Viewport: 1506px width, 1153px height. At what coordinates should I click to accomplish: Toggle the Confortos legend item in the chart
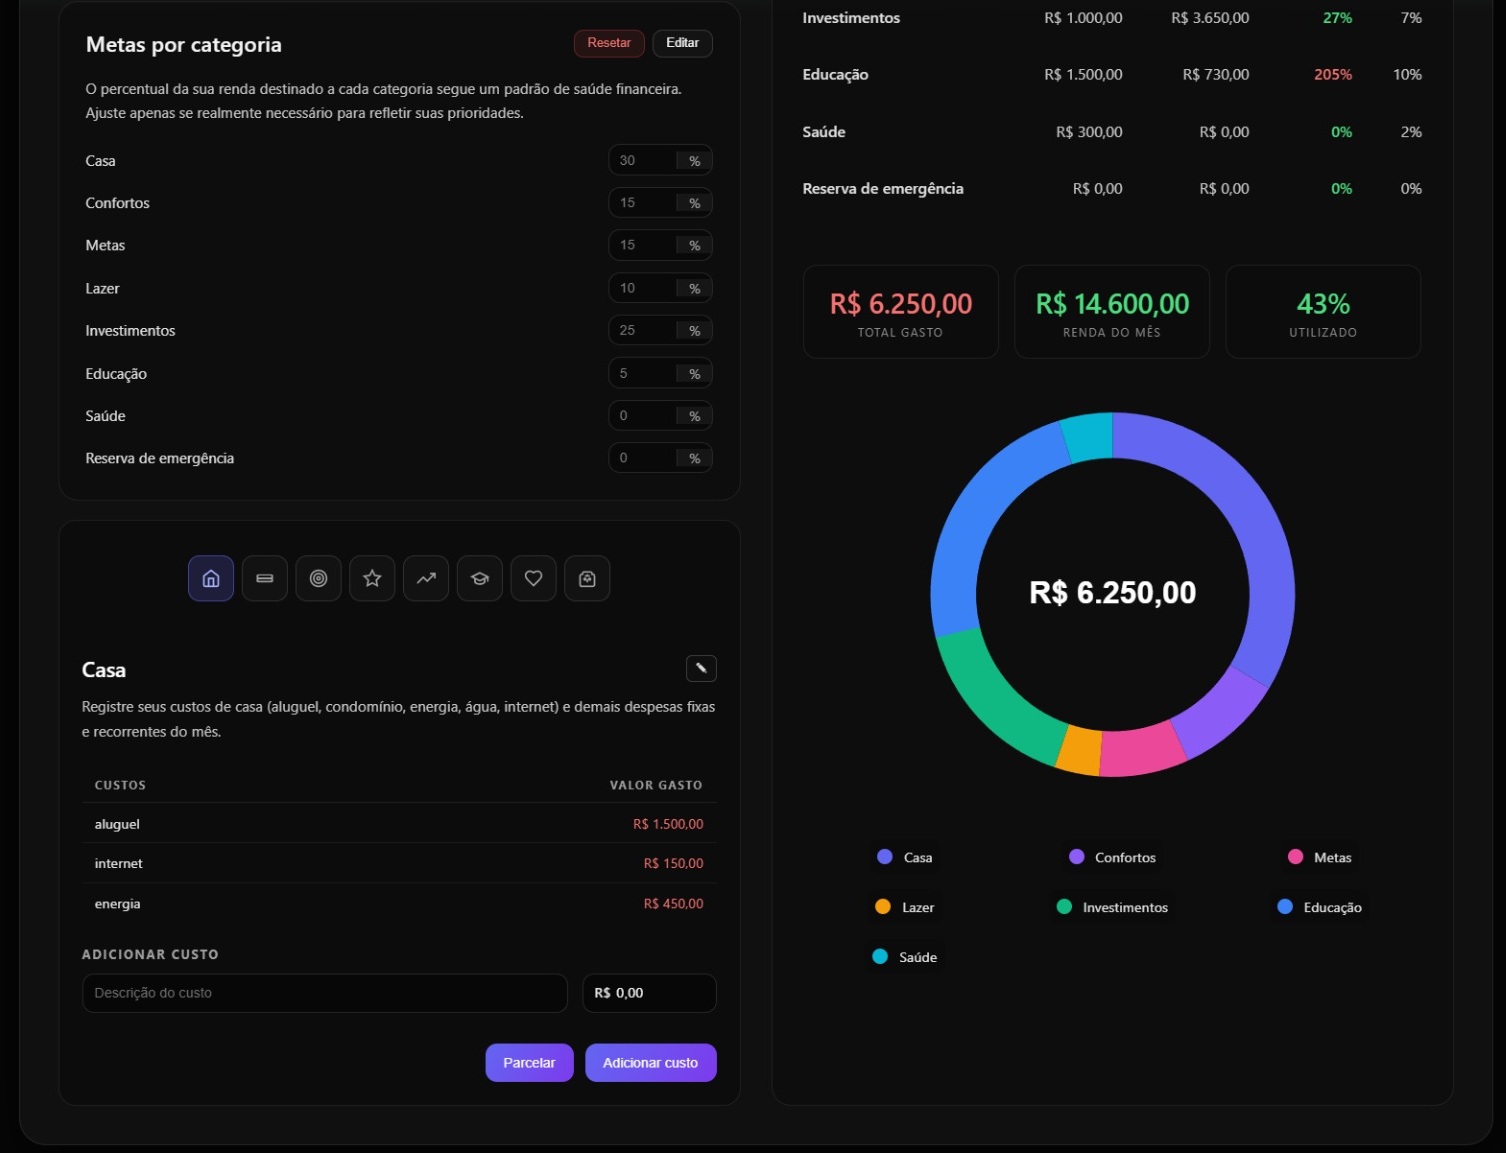(x=1113, y=858)
